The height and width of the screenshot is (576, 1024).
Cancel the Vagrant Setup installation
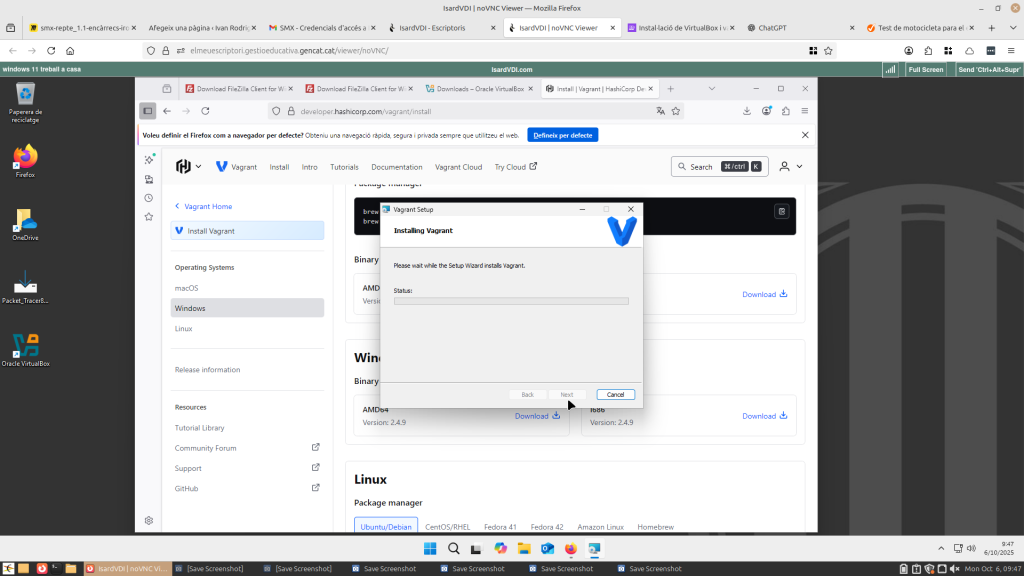pos(615,395)
